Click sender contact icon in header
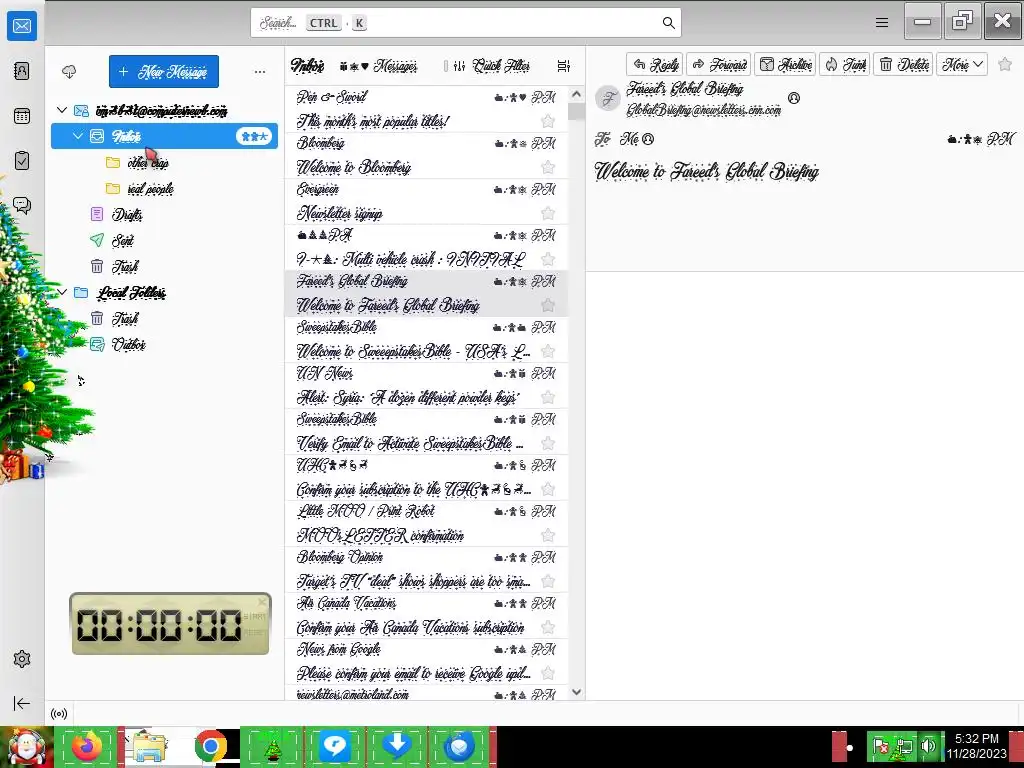This screenshot has height=768, width=1024. [x=793, y=98]
